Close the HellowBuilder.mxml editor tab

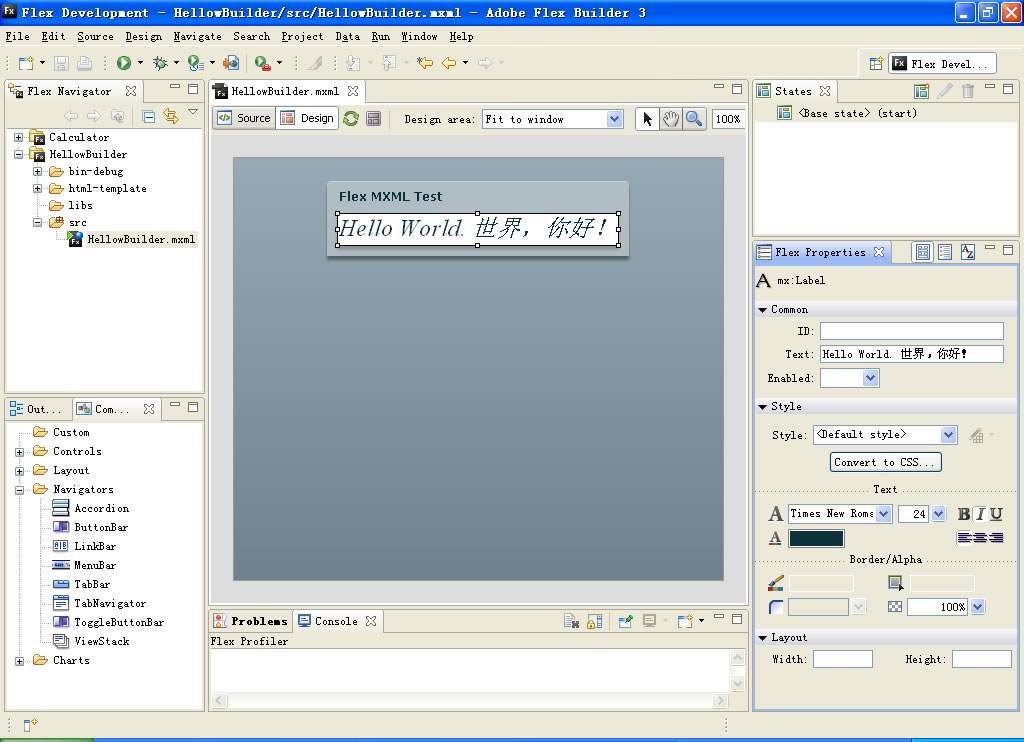pos(353,91)
